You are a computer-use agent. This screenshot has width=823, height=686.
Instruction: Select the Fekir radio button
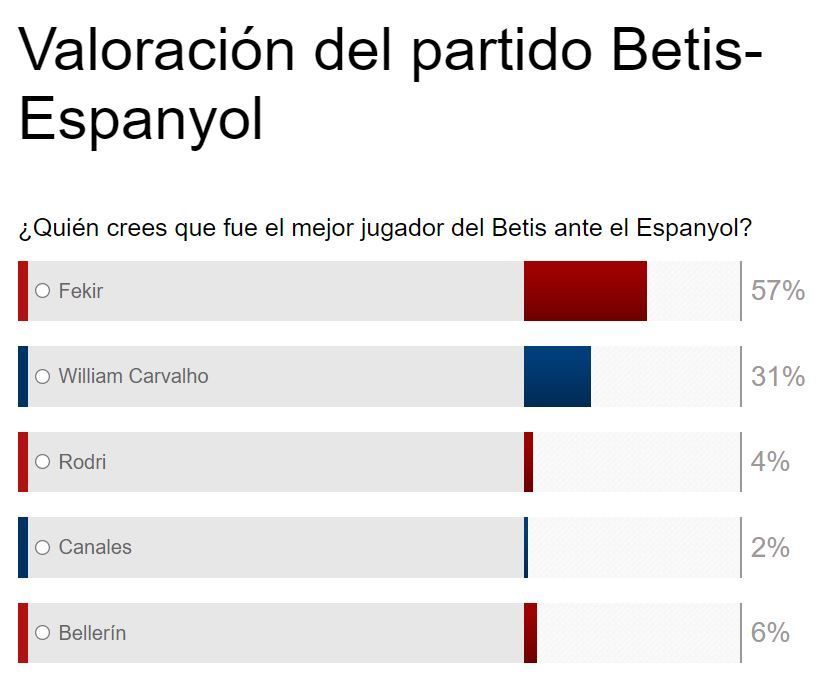coord(43,291)
